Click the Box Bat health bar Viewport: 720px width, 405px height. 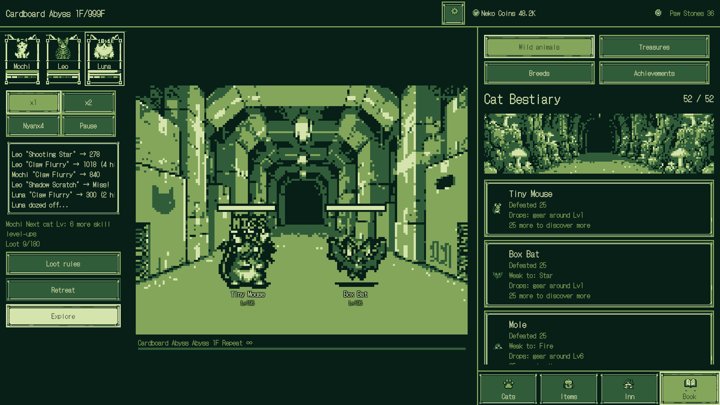tap(356, 208)
